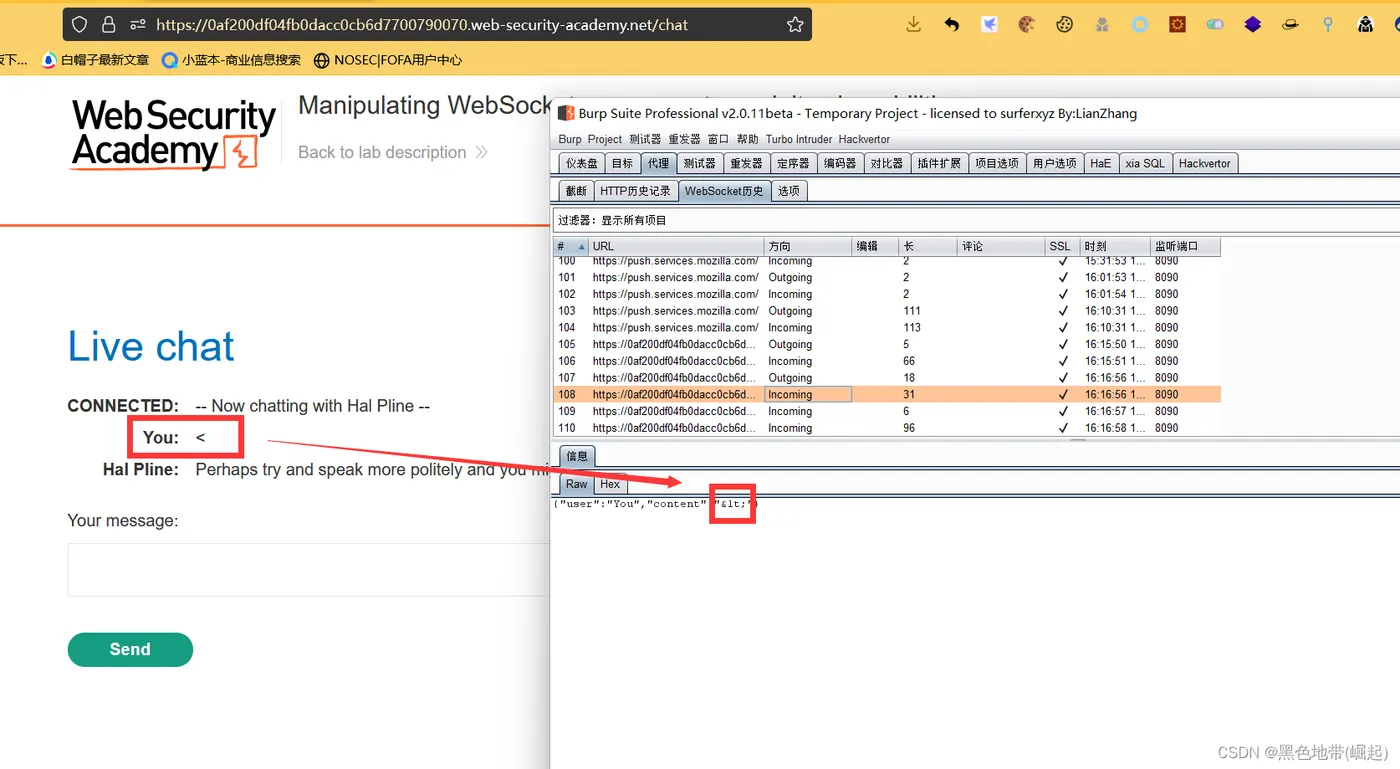Open the Hackvertor menu in menubar
Screen dimensions: 1400x769
[x=864, y=139]
